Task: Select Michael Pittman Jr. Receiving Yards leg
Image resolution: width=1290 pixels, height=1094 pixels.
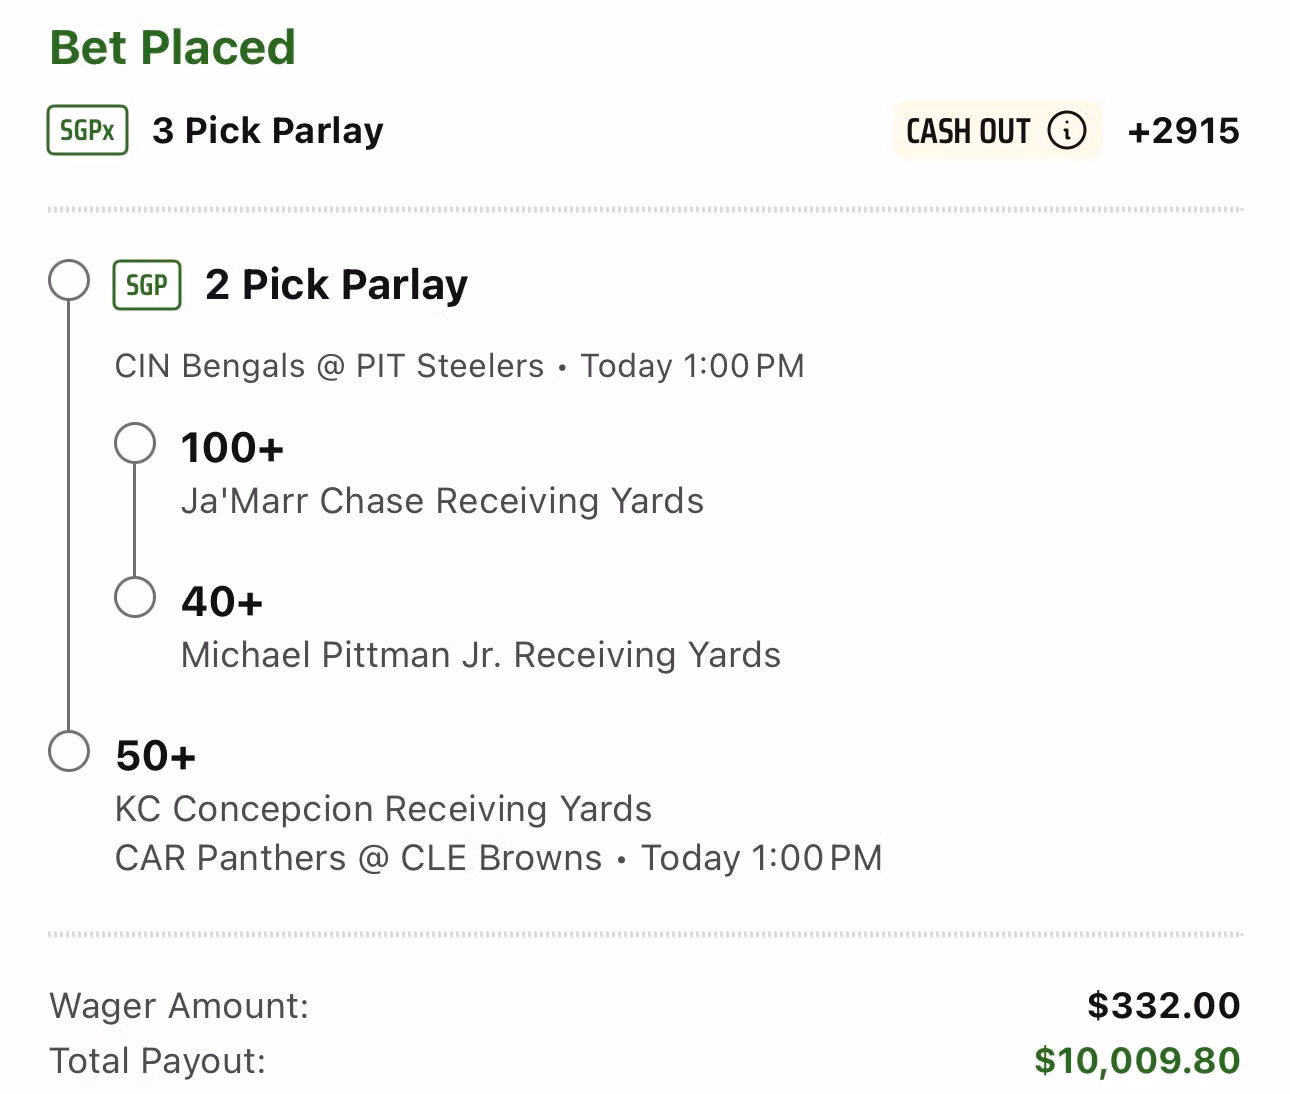Action: click(x=481, y=655)
